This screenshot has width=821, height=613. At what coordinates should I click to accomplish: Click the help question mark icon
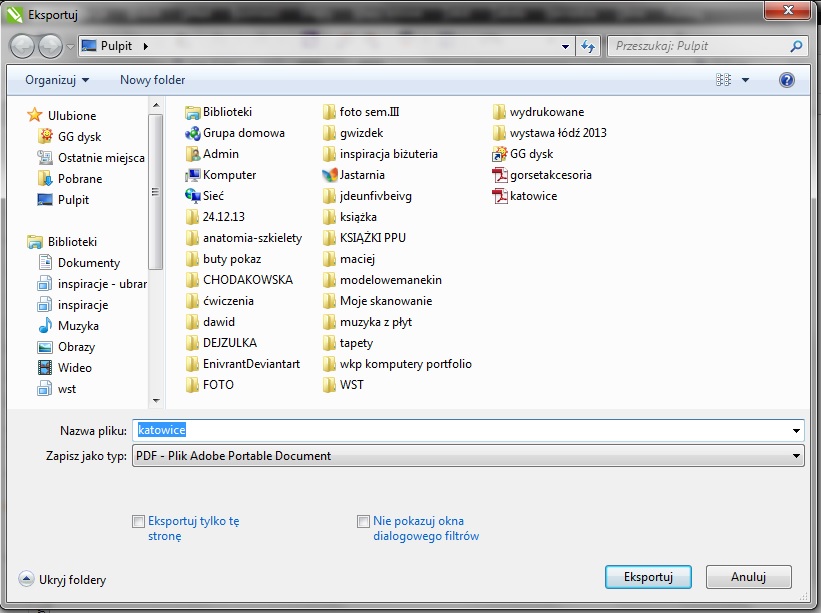(x=786, y=80)
